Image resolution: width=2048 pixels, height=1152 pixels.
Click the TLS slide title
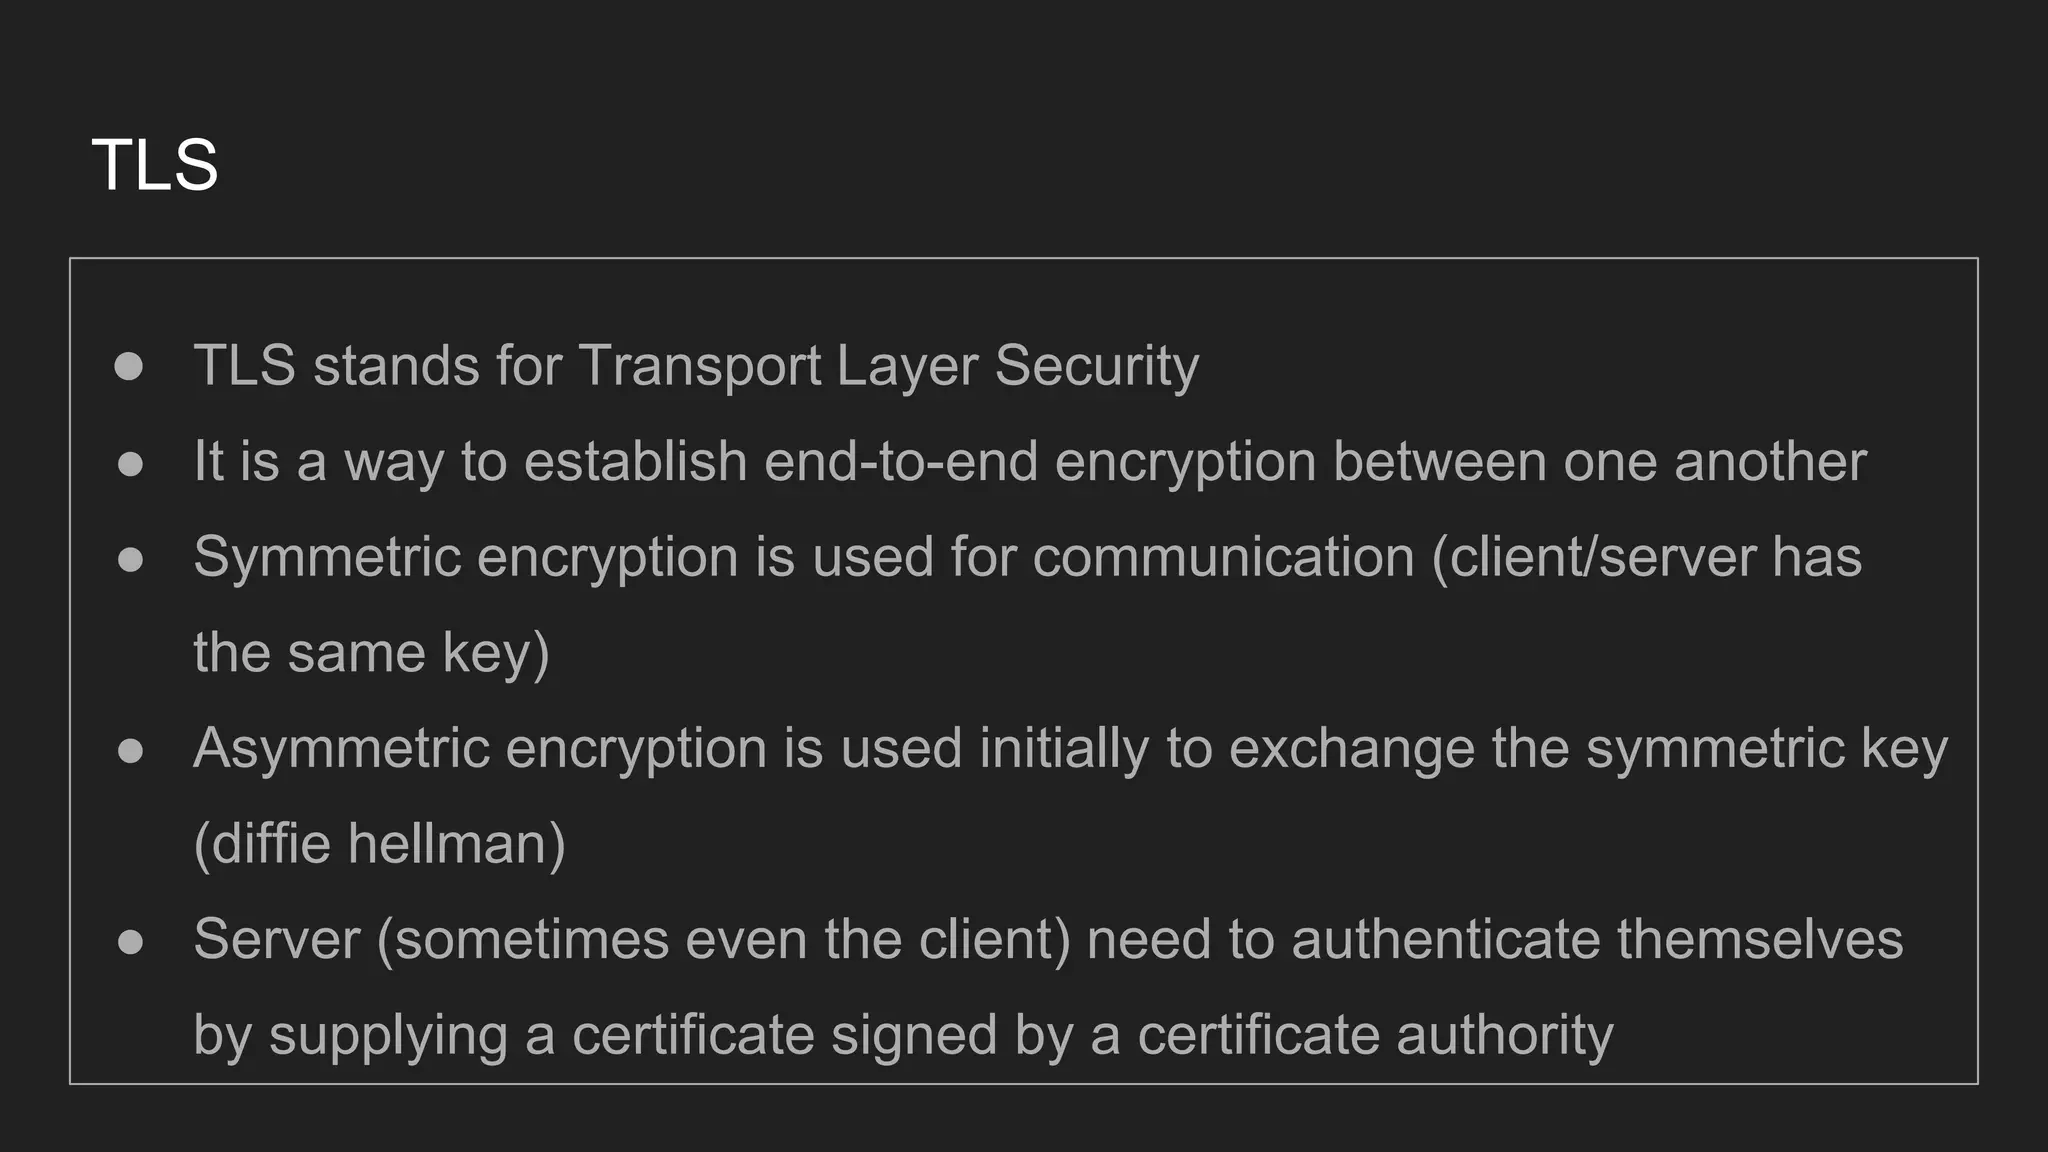[155, 165]
